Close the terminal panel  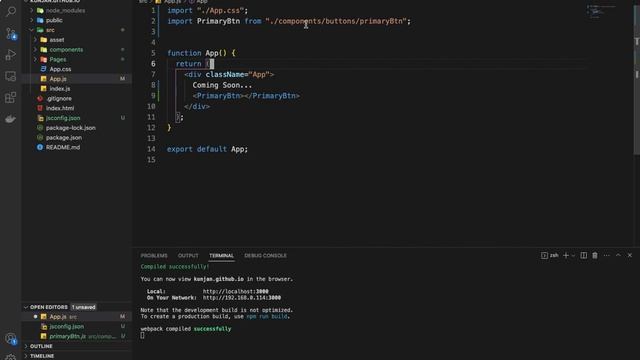(x=630, y=255)
